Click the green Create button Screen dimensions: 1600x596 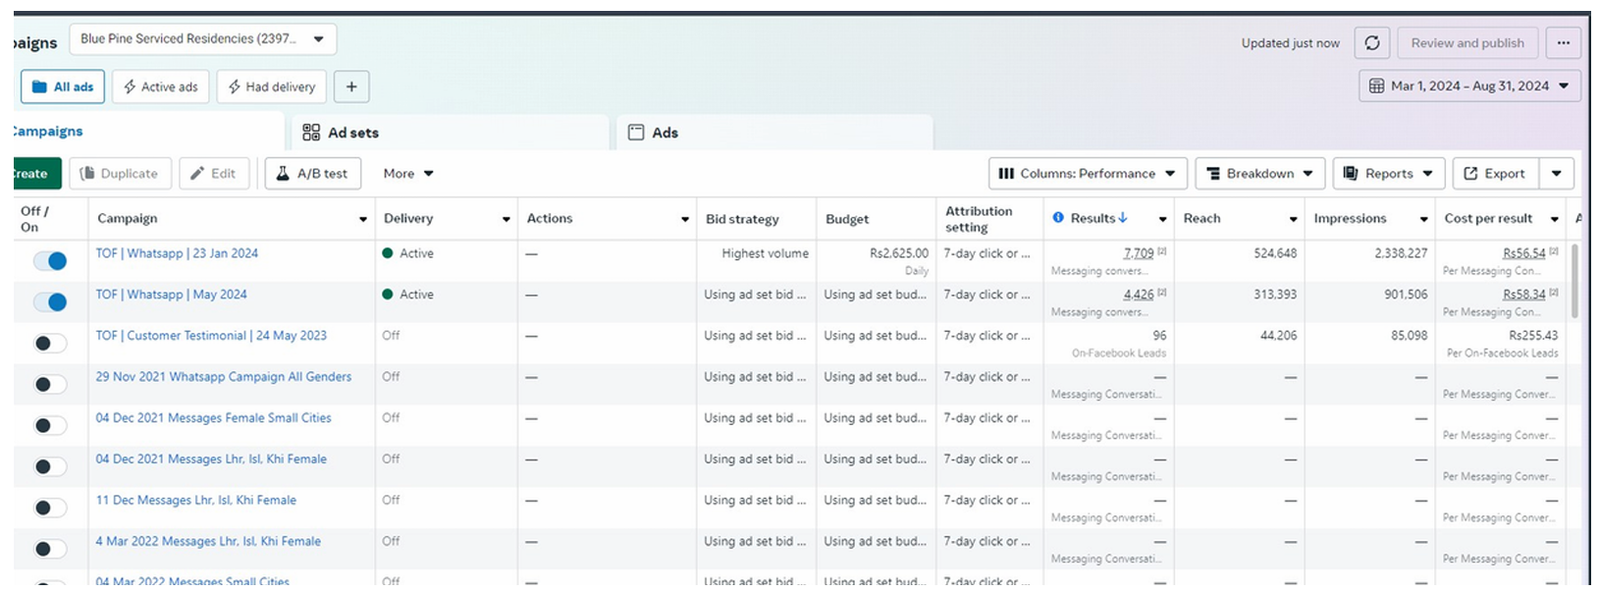click(37, 173)
